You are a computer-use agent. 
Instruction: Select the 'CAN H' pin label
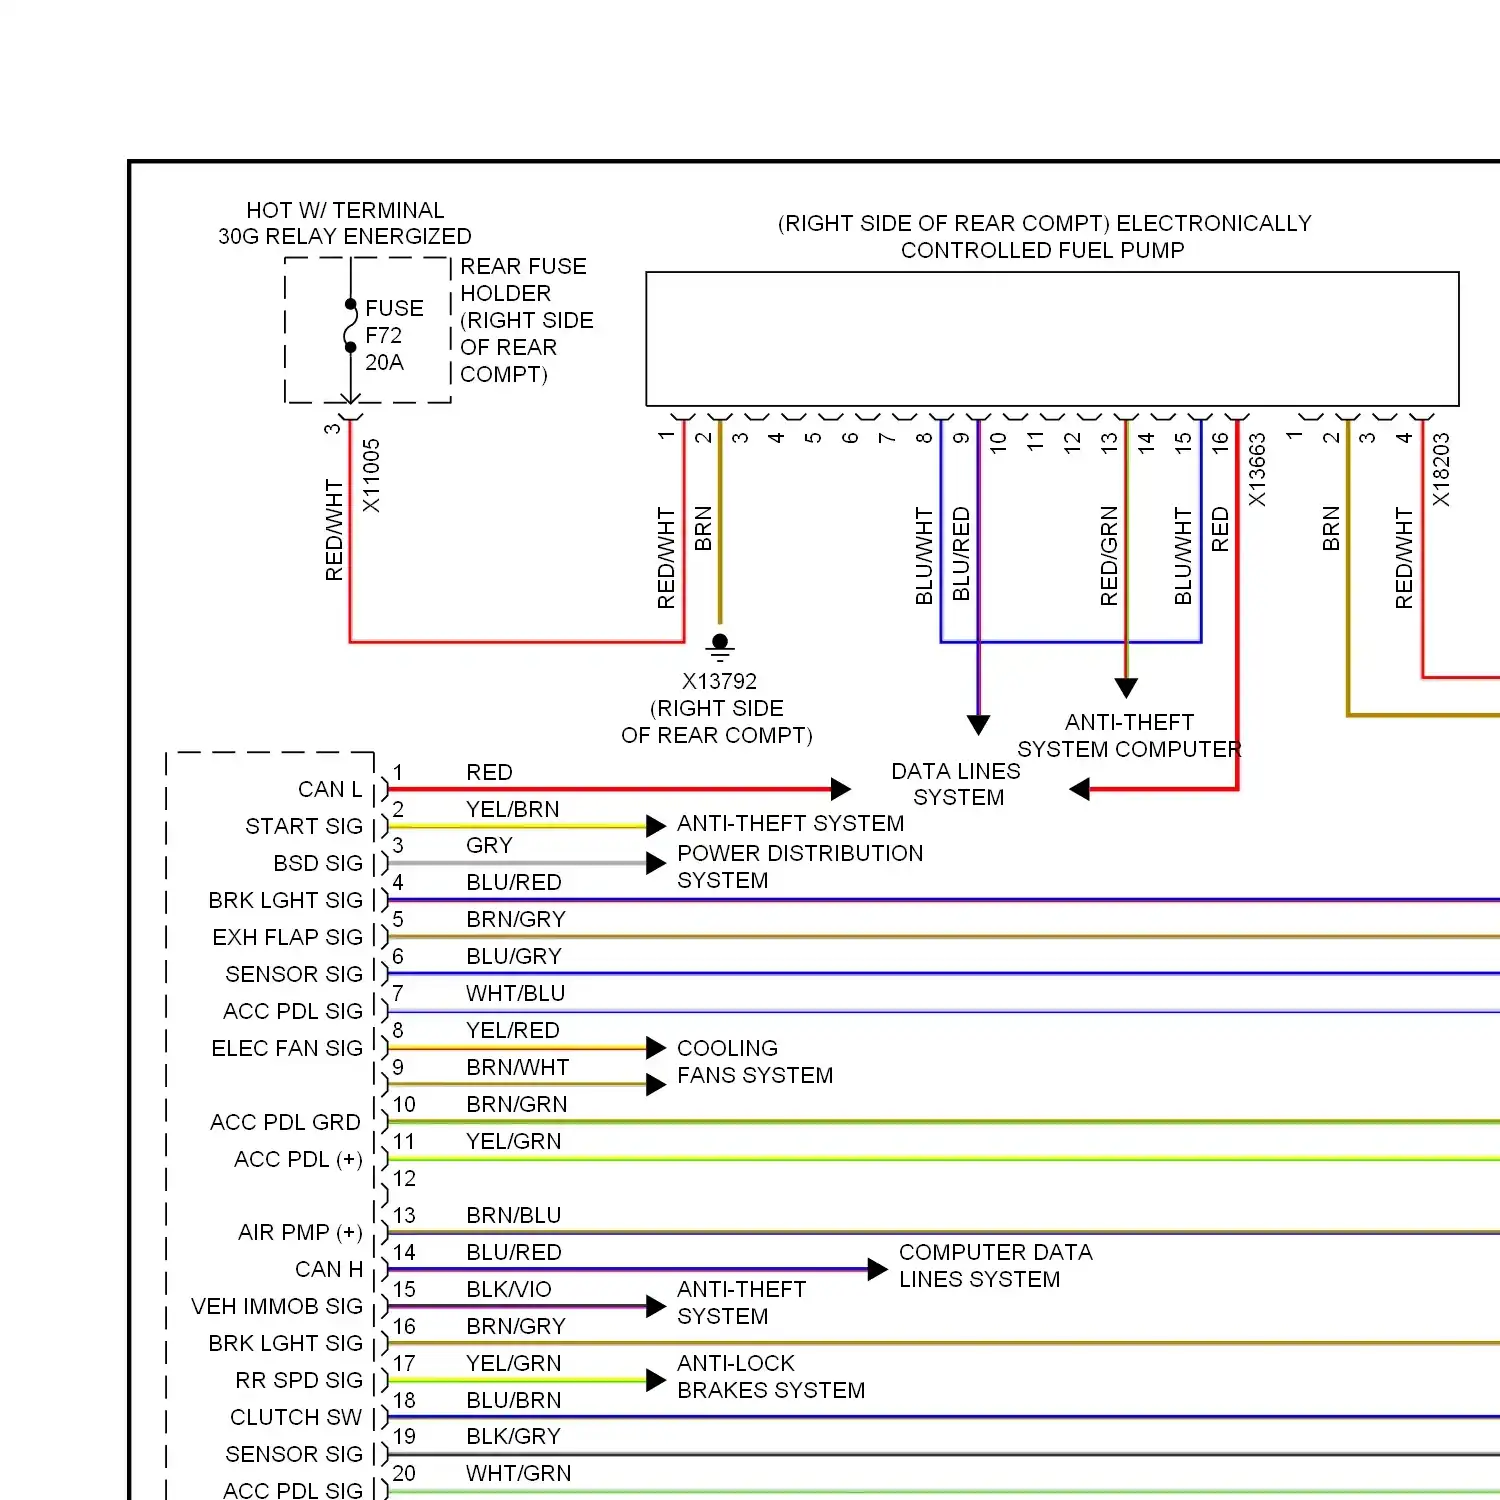coord(329,1269)
